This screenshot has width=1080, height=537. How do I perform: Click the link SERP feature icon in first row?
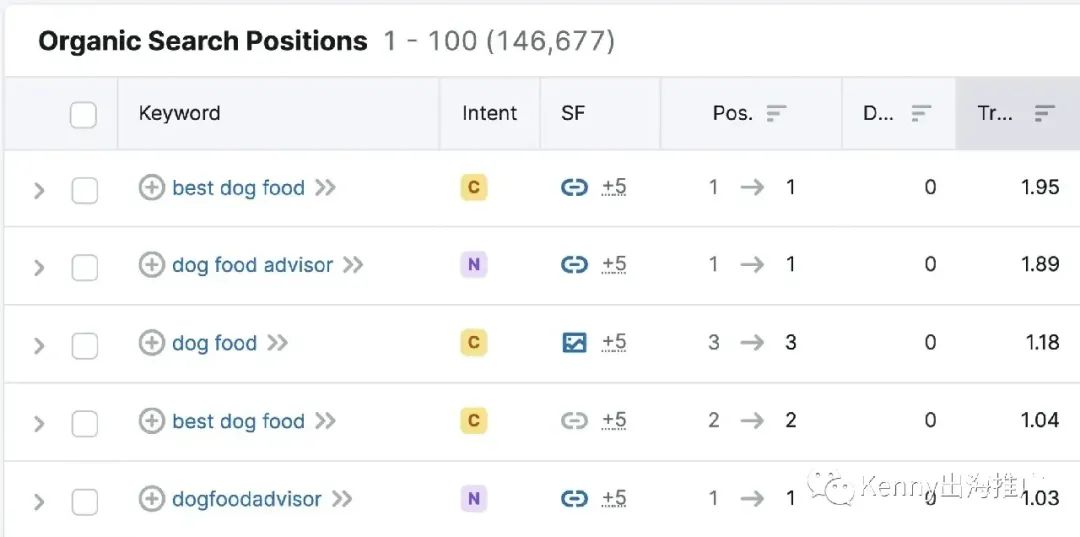click(574, 187)
